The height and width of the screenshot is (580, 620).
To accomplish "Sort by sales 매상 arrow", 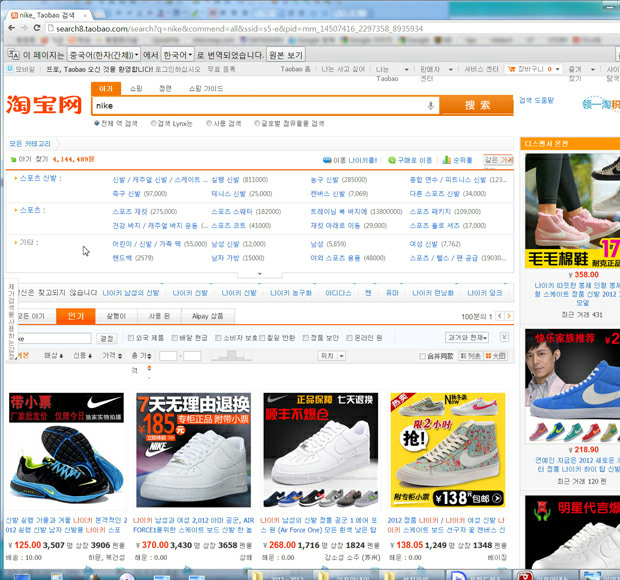I will click(61, 356).
